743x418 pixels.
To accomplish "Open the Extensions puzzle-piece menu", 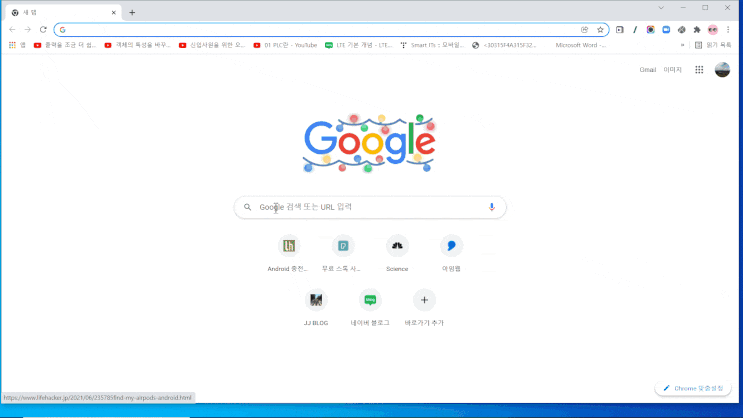I will pyautogui.click(x=697, y=29).
